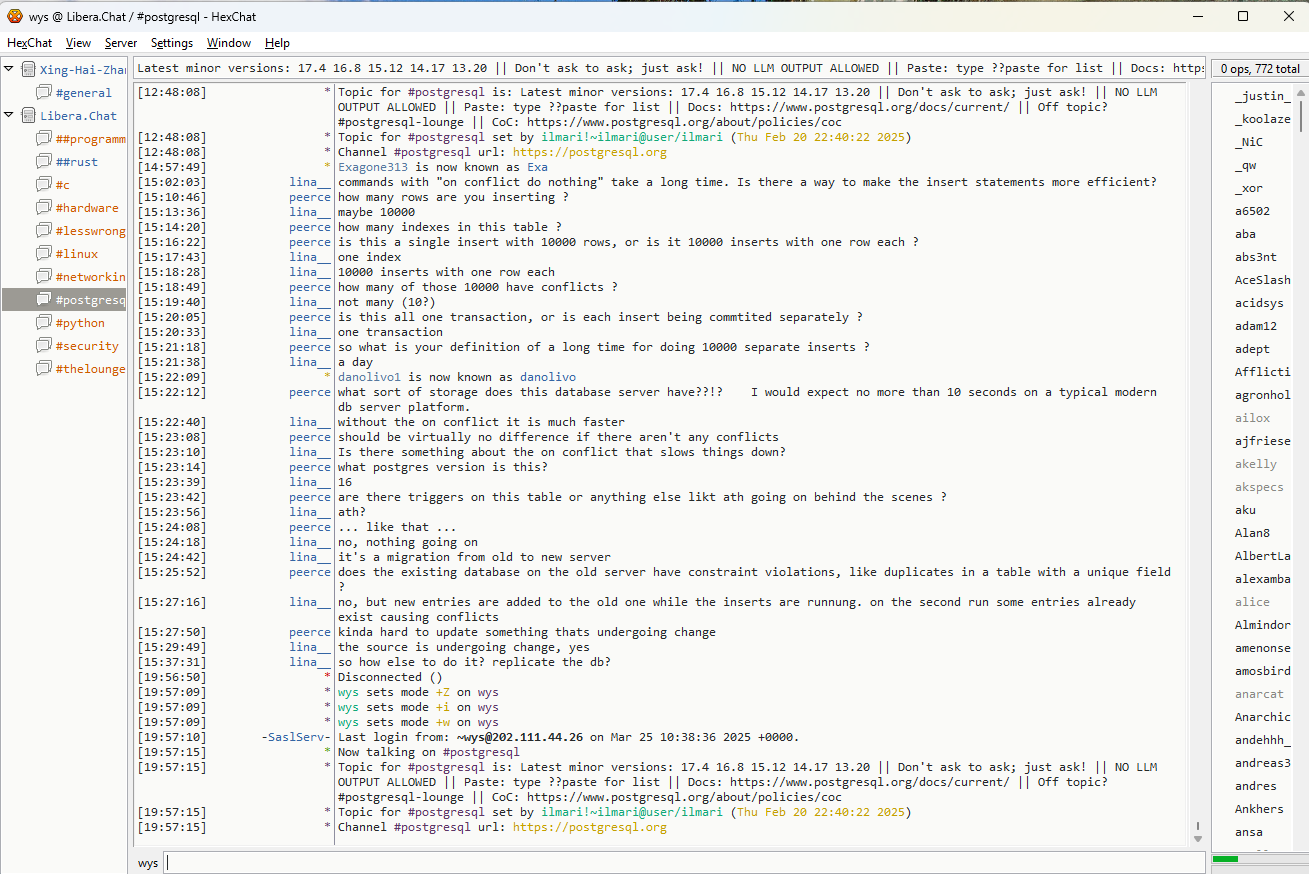Click the #python channel icon
This screenshot has height=874, width=1309.
click(44, 323)
